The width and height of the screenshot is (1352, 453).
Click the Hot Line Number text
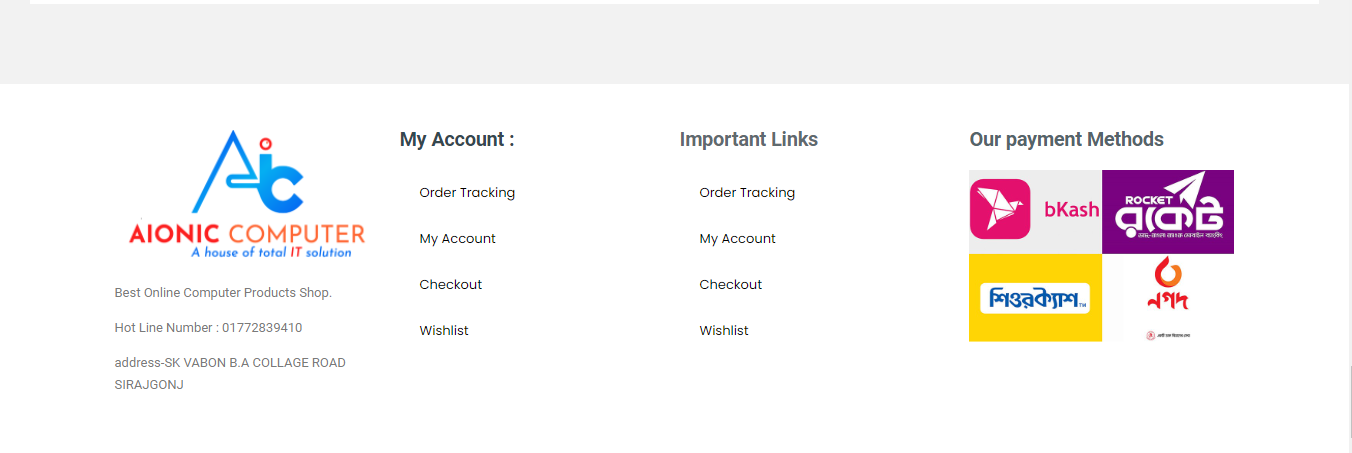(x=208, y=328)
